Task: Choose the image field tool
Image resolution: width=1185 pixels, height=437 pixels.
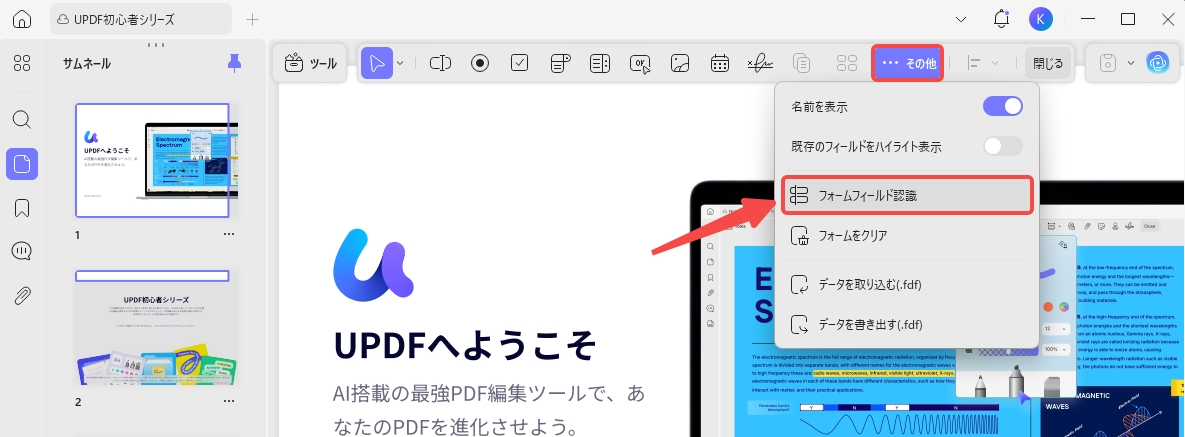Action: tap(679, 64)
